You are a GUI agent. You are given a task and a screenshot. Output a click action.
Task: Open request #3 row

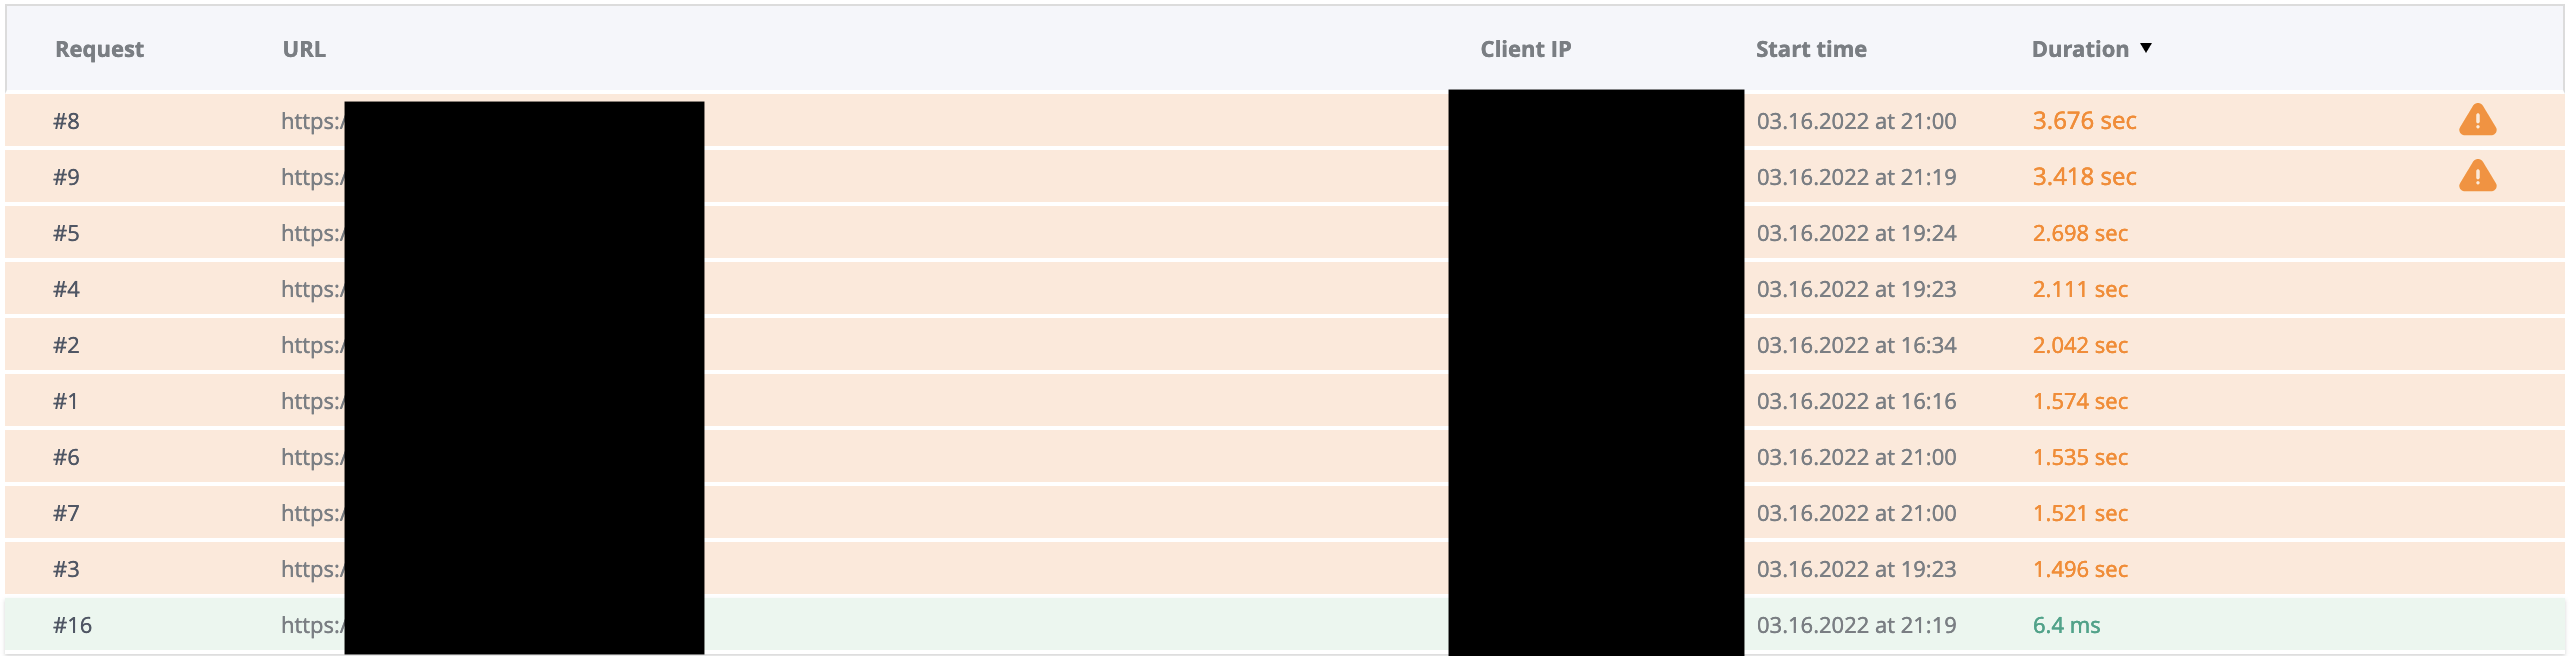(x=1285, y=569)
